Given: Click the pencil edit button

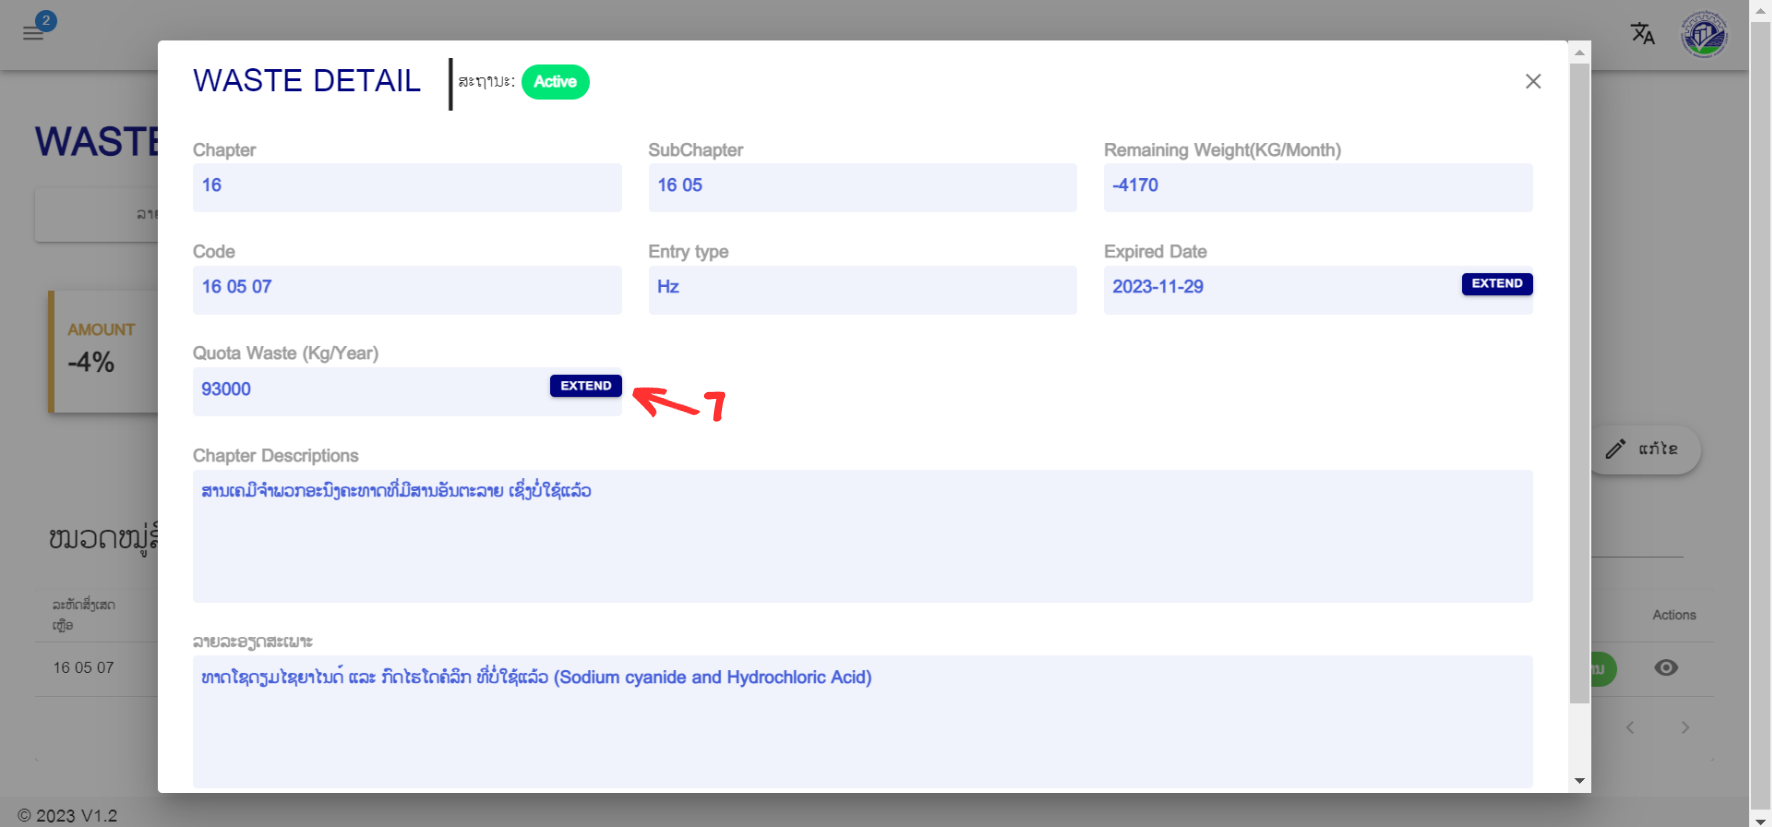Looking at the screenshot, I should (x=1645, y=449).
